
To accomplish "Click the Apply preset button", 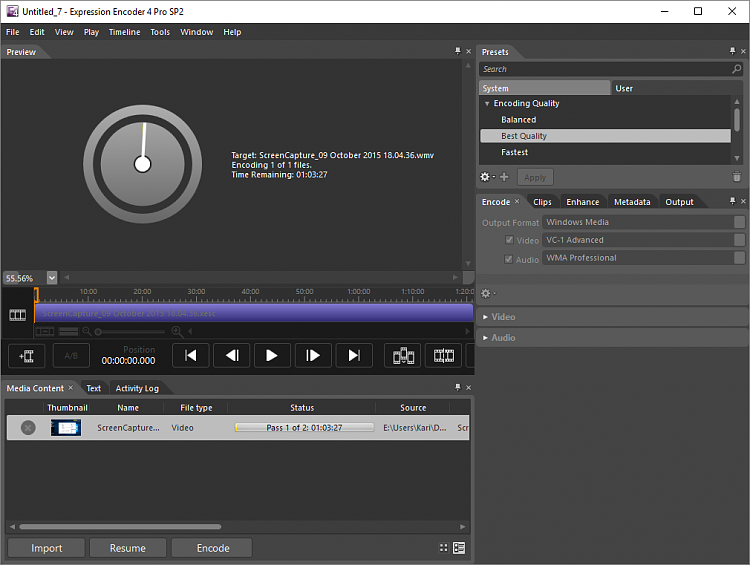I will pos(535,177).
